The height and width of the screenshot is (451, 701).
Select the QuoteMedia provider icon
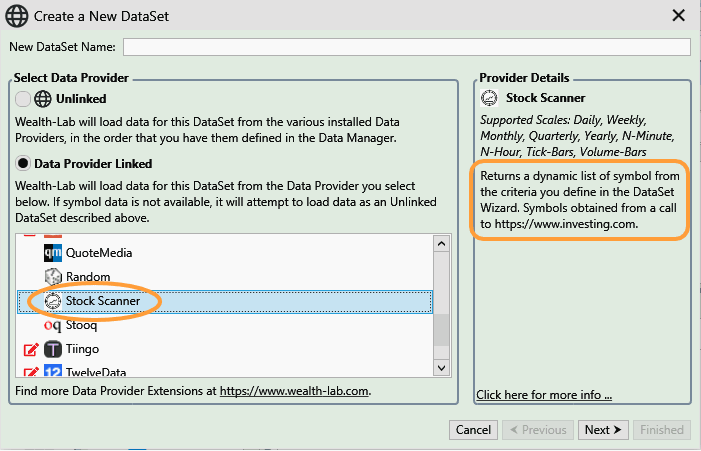(x=53, y=253)
